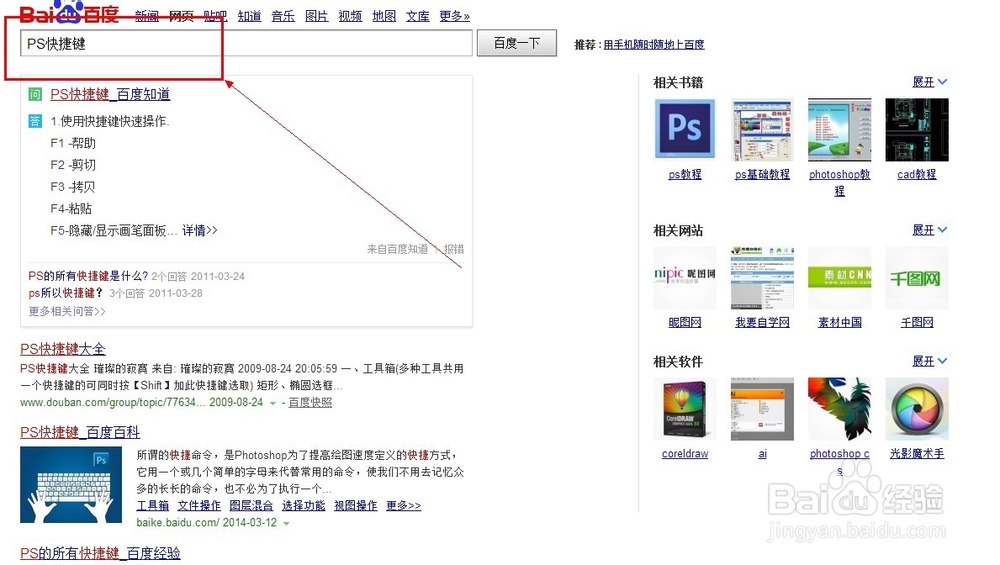Click the nipic 昵图网 logo
The image size is (1000, 565).
coord(685,278)
